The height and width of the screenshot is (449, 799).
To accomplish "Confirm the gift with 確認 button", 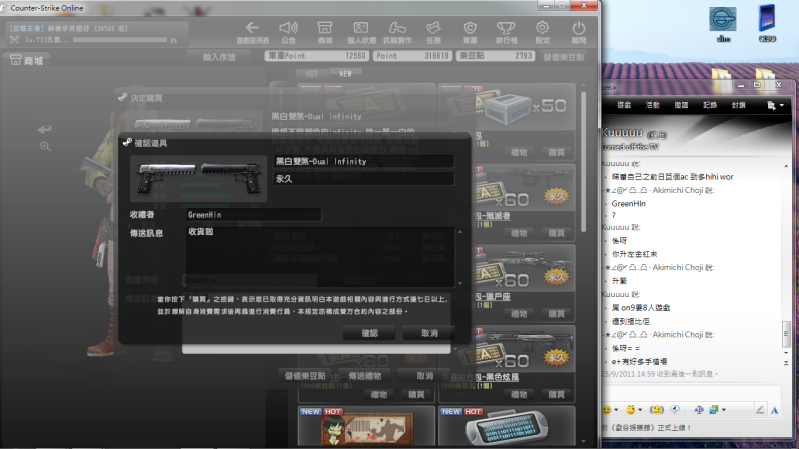I will pyautogui.click(x=369, y=333).
